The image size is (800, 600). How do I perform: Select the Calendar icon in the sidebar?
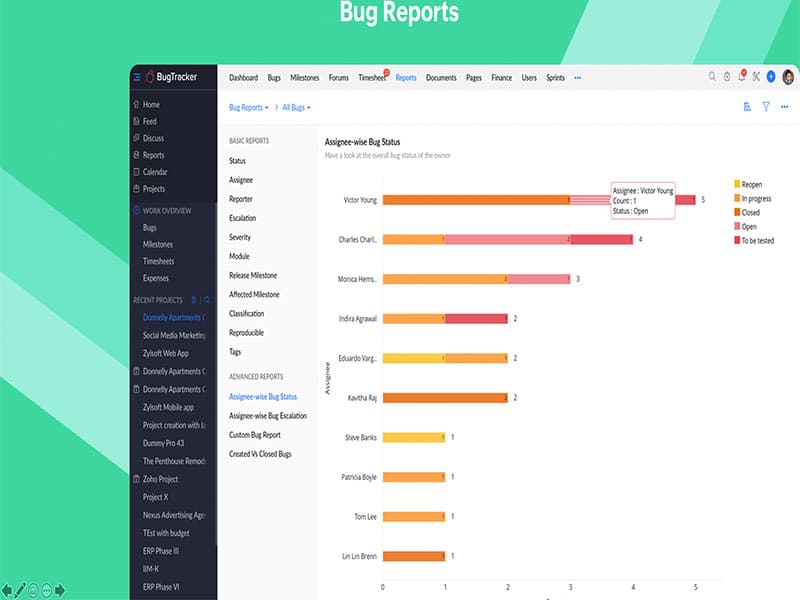[x=135, y=171]
